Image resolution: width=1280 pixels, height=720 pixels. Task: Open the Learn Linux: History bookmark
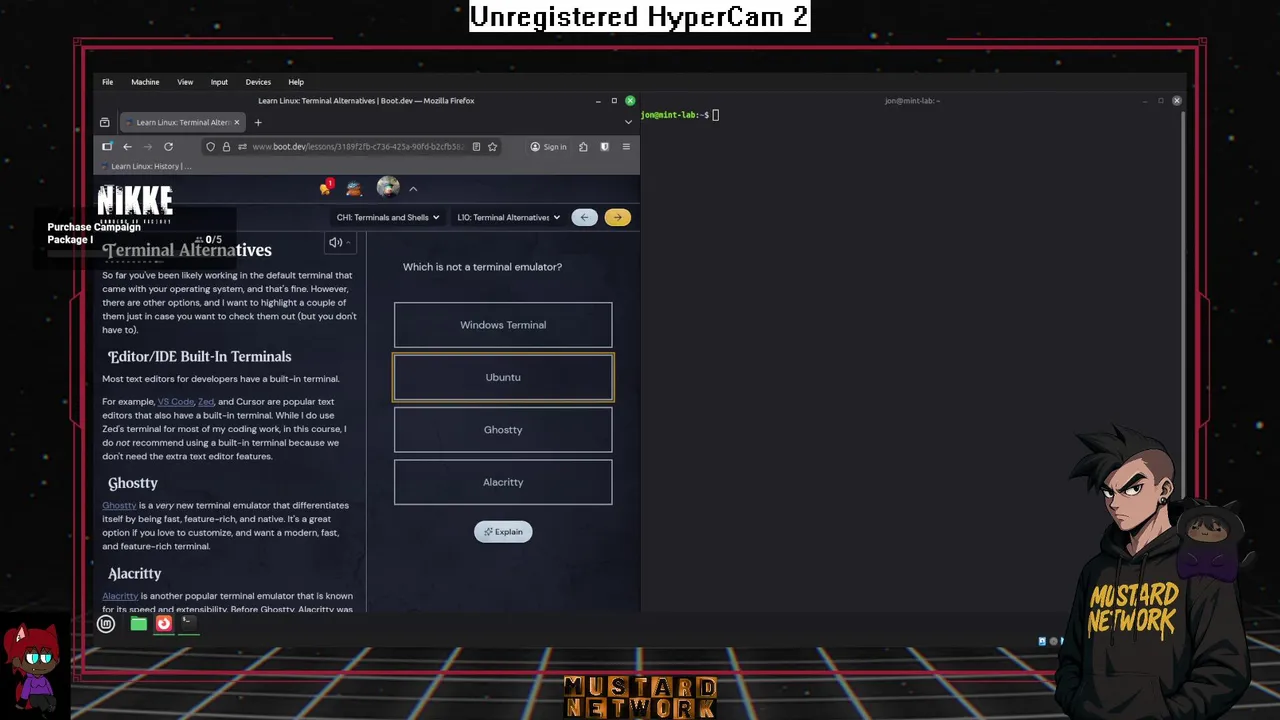click(x=147, y=166)
